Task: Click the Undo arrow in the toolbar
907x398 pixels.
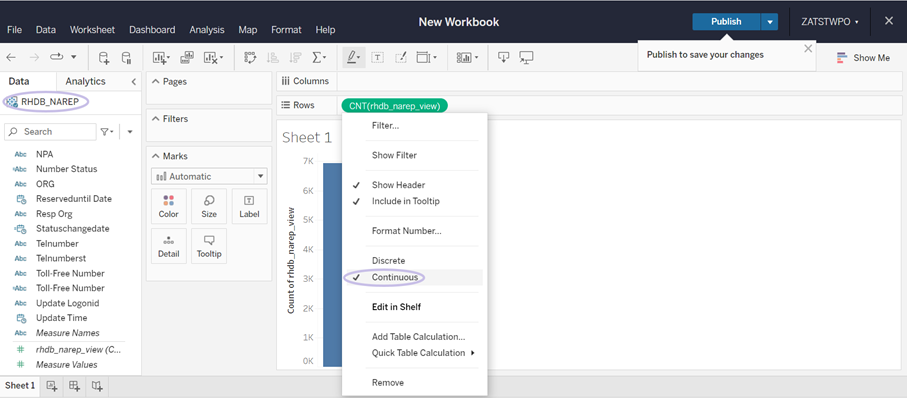Action: tap(11, 57)
